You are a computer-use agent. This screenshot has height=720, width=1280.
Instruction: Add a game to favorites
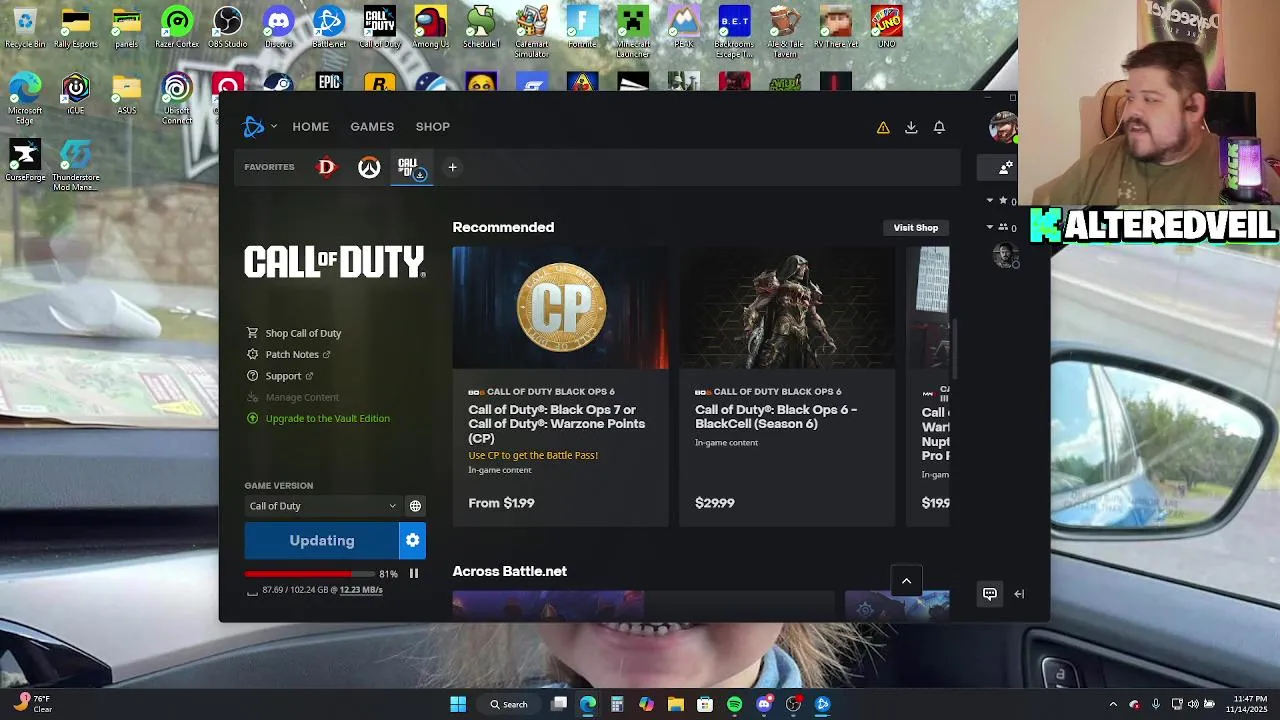(452, 168)
